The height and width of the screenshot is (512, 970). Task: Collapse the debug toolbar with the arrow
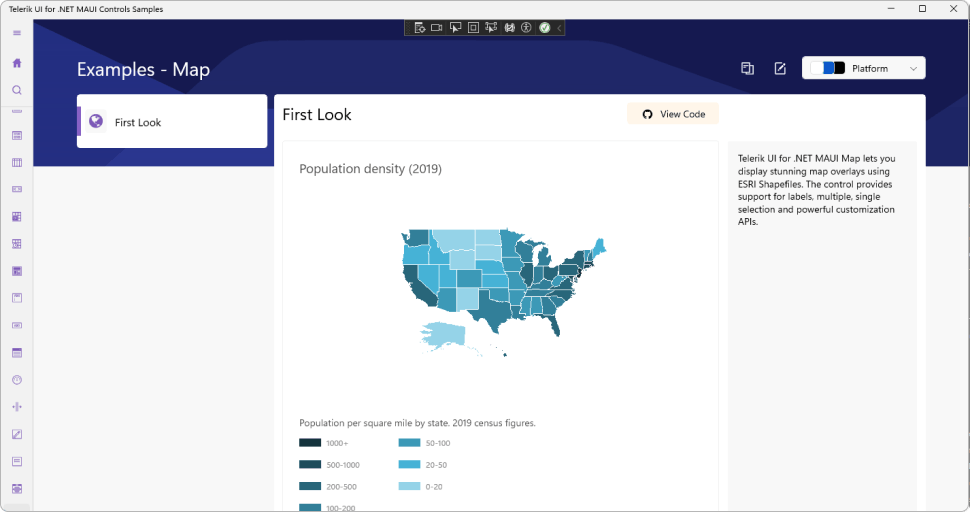point(559,28)
